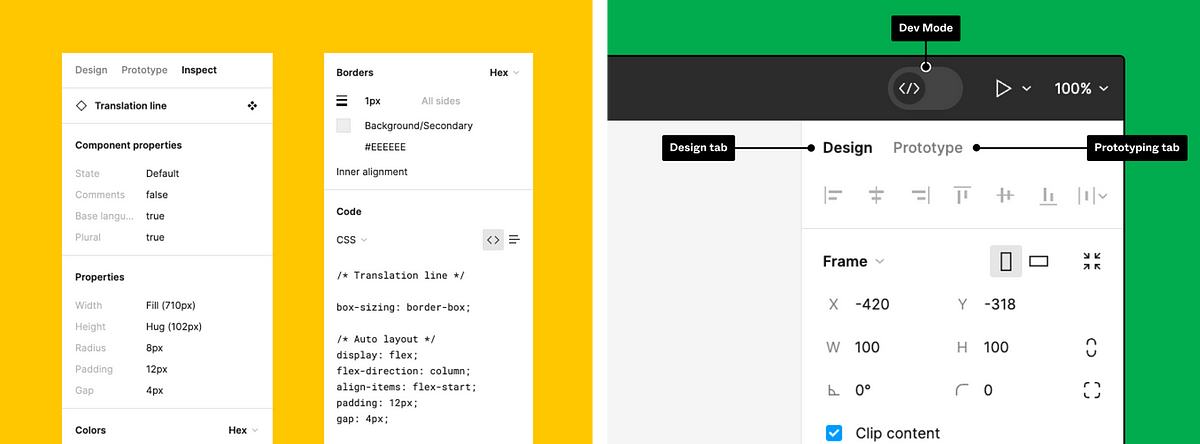Click the Translation line component name

[x=131, y=105]
